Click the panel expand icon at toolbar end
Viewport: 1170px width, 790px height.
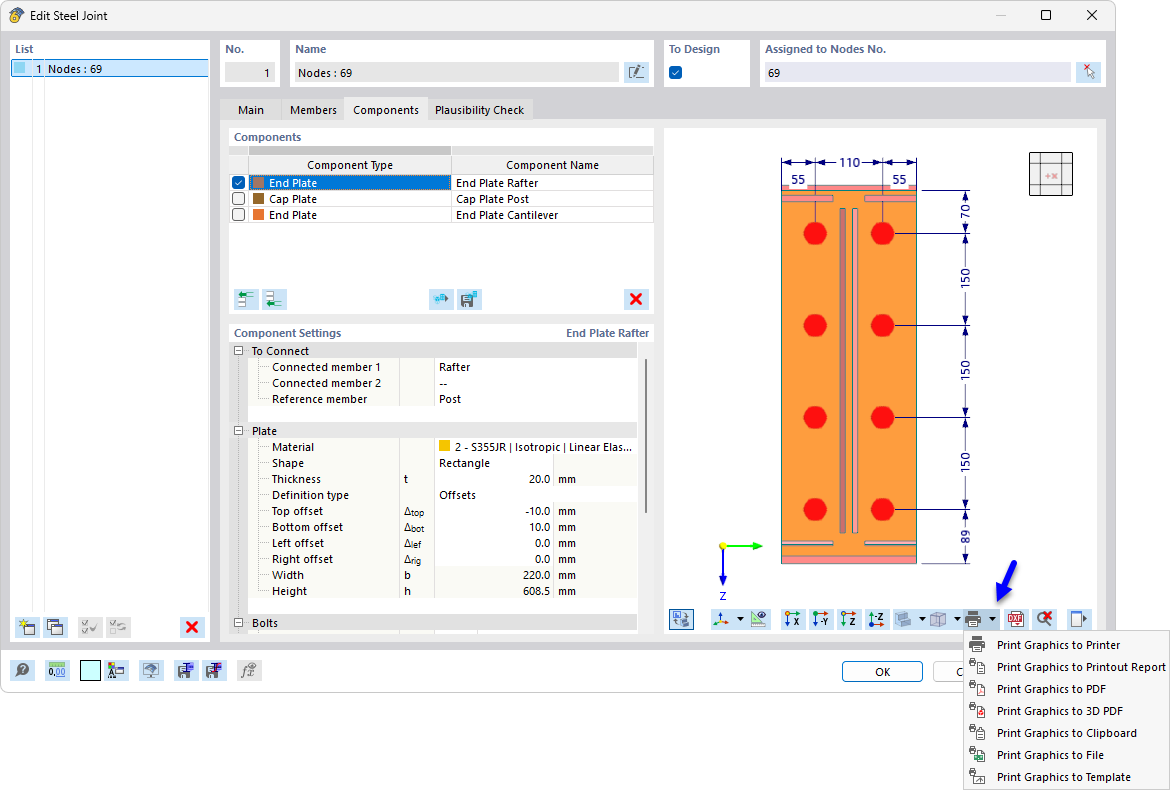click(x=1078, y=618)
